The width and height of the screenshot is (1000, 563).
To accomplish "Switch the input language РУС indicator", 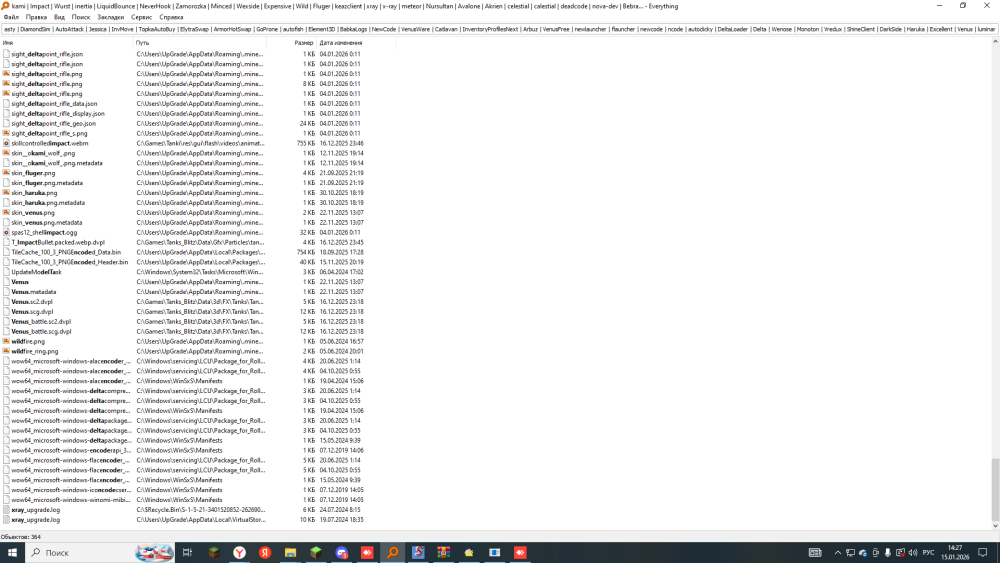I will [x=929, y=552].
